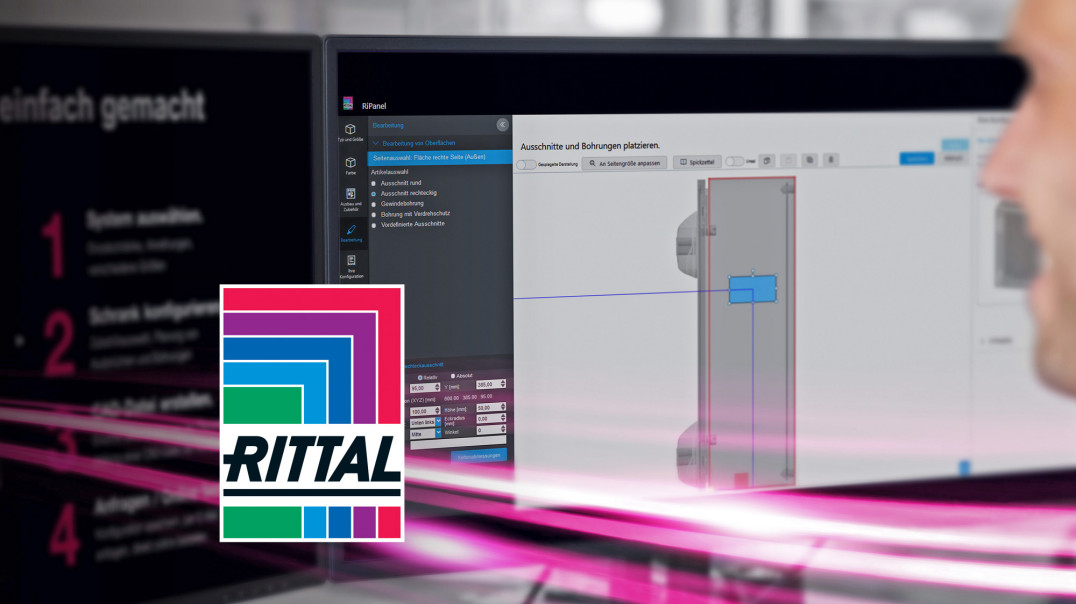Viewport: 1076px width, 604px height.
Task: Click the blue save button in viewport toolbar
Action: (x=917, y=158)
